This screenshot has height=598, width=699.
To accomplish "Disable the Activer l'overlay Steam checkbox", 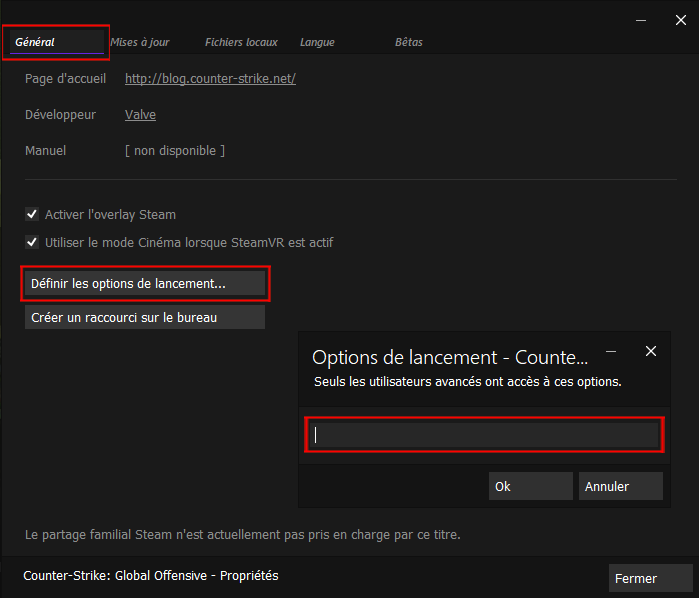I will point(32,214).
